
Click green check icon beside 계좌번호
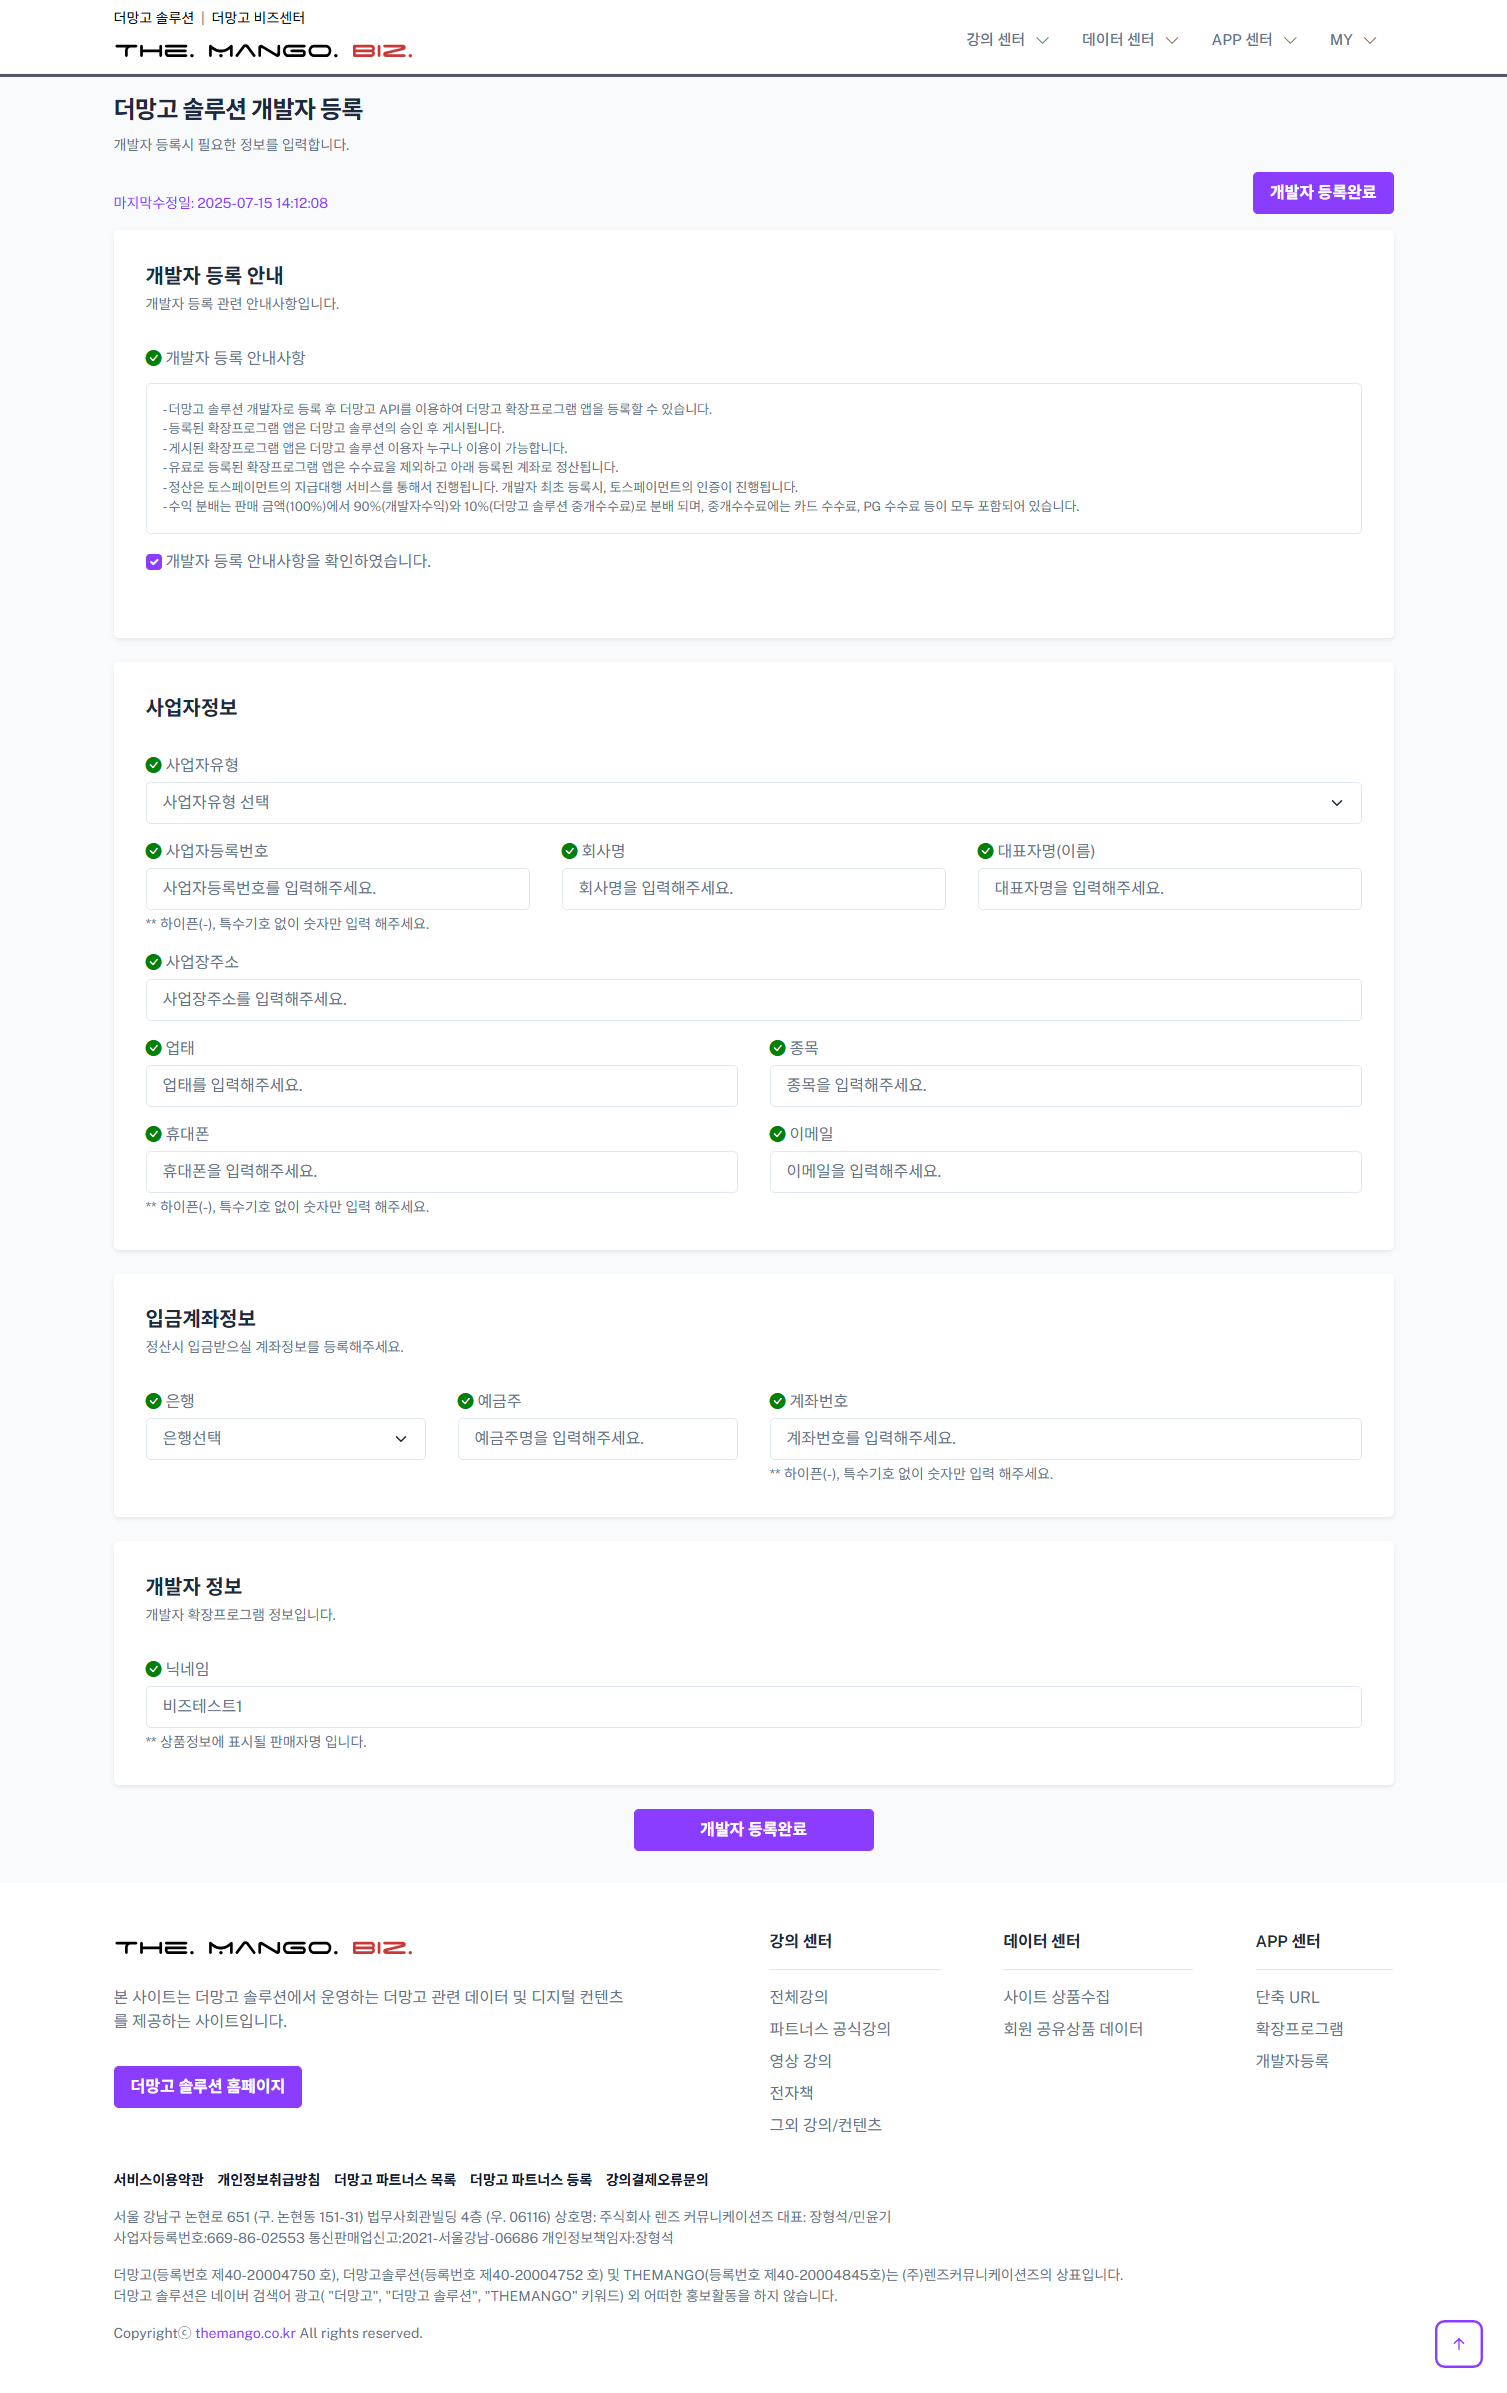pos(777,1401)
